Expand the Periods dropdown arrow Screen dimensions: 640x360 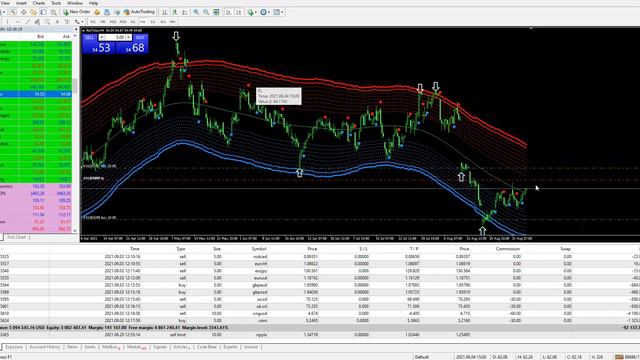coord(269,12)
